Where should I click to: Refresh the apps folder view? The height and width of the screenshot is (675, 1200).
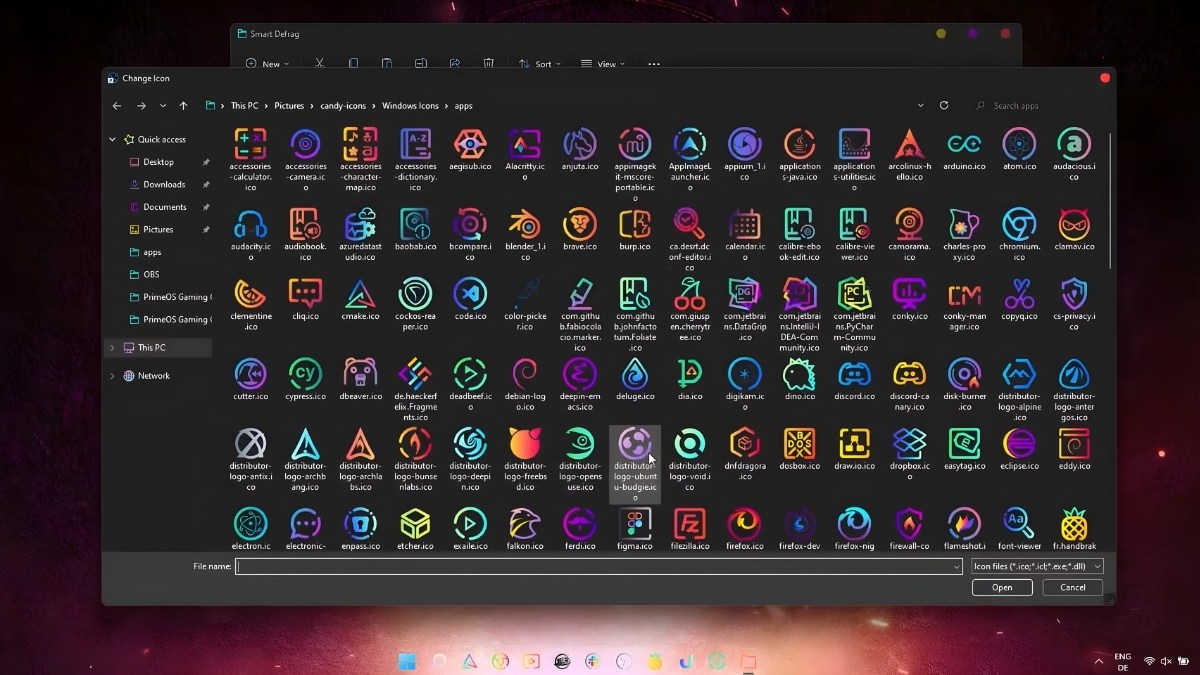[x=944, y=105]
